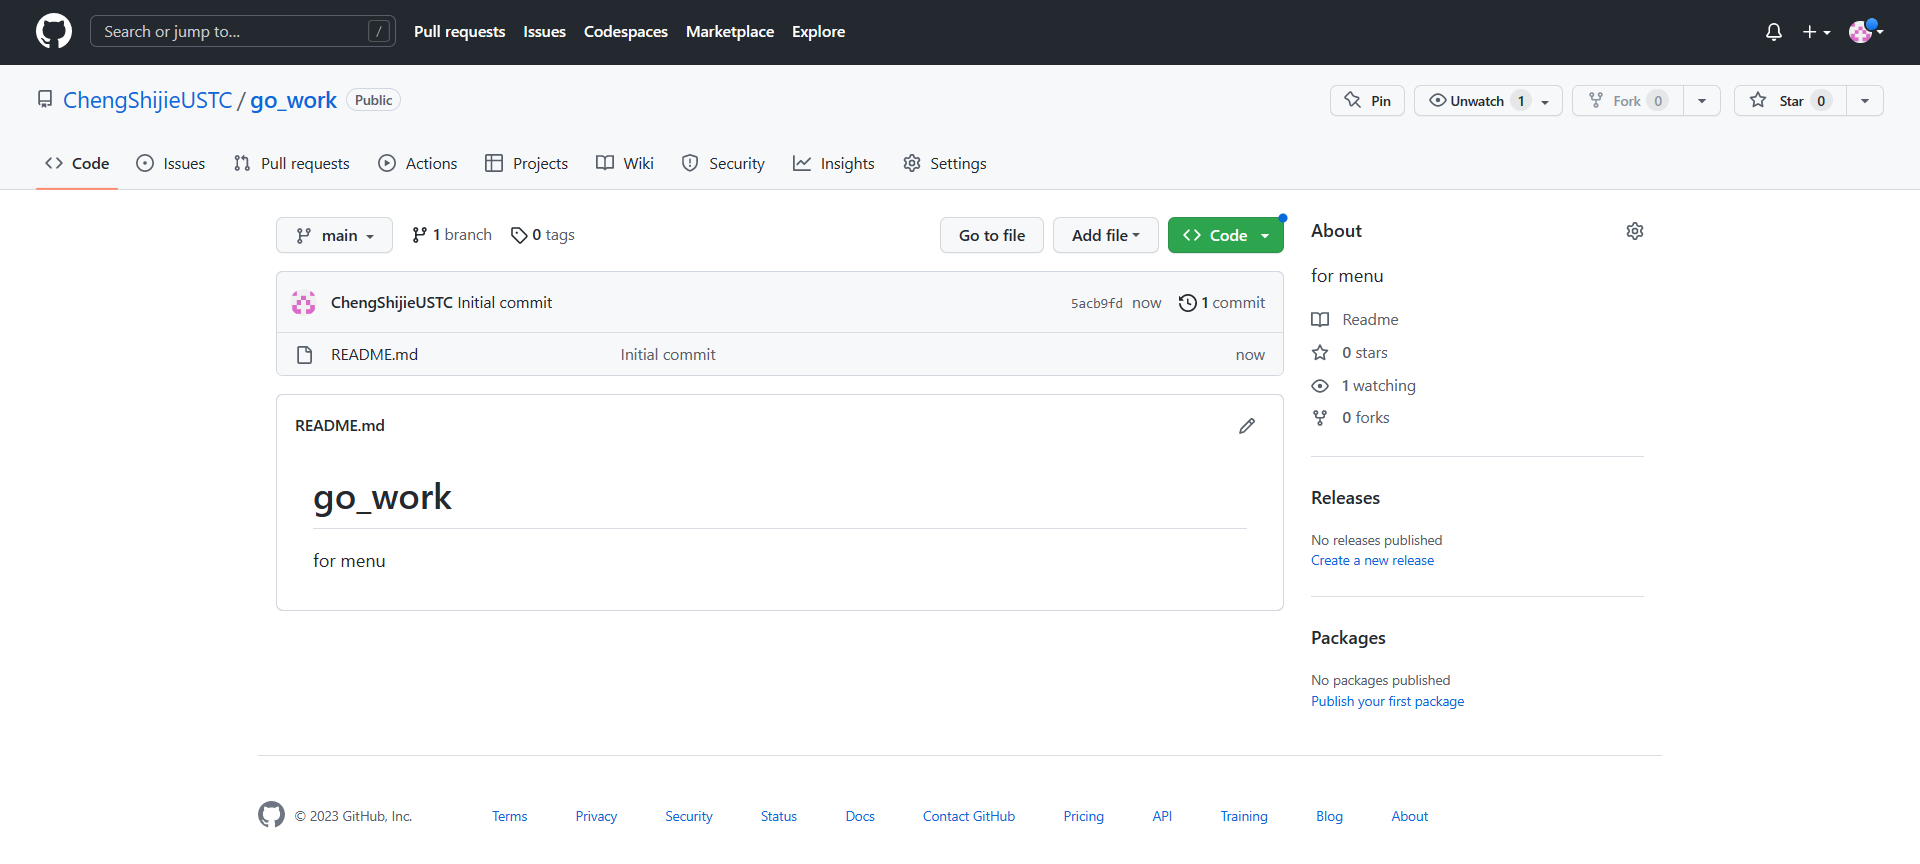Click the tags icon showing 0 tags
The width and height of the screenshot is (1920, 864).
point(519,235)
